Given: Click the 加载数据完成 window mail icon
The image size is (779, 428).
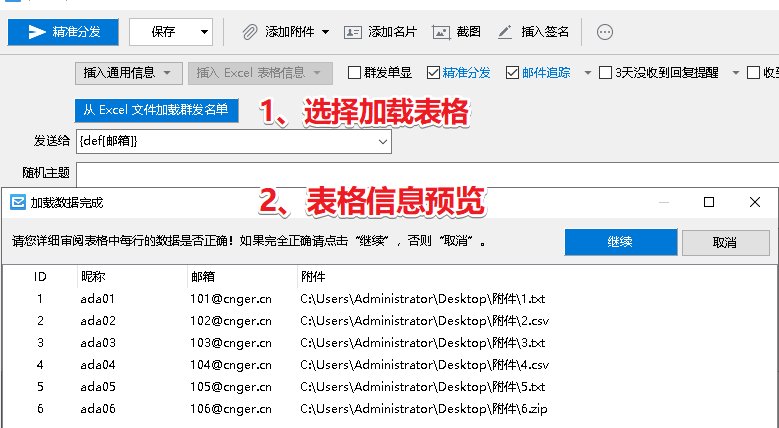Looking at the screenshot, I should 18,202.
